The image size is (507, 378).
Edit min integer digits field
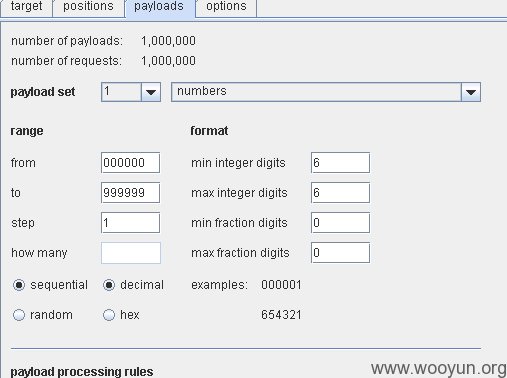click(x=340, y=163)
